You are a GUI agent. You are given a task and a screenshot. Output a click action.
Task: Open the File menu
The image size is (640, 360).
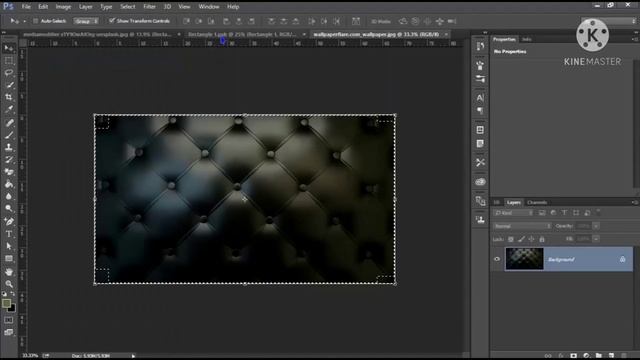[26, 7]
